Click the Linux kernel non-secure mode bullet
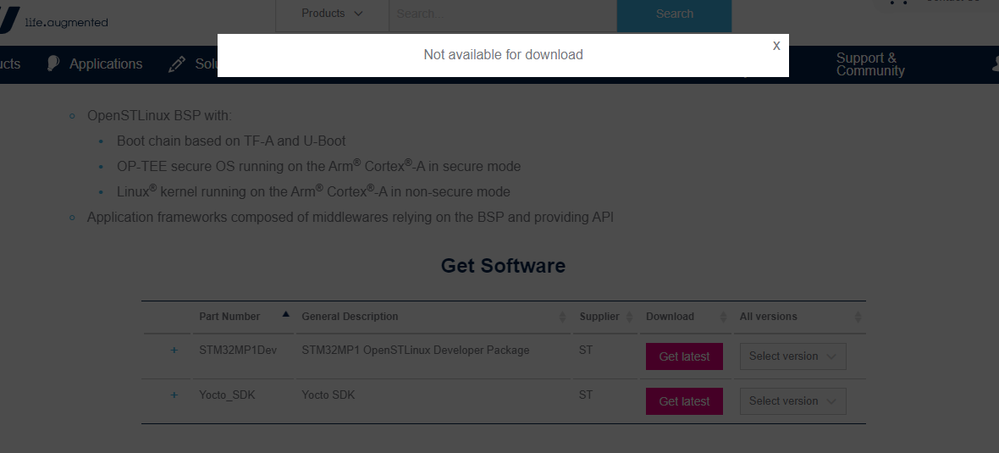The image size is (999, 453). tap(313, 191)
